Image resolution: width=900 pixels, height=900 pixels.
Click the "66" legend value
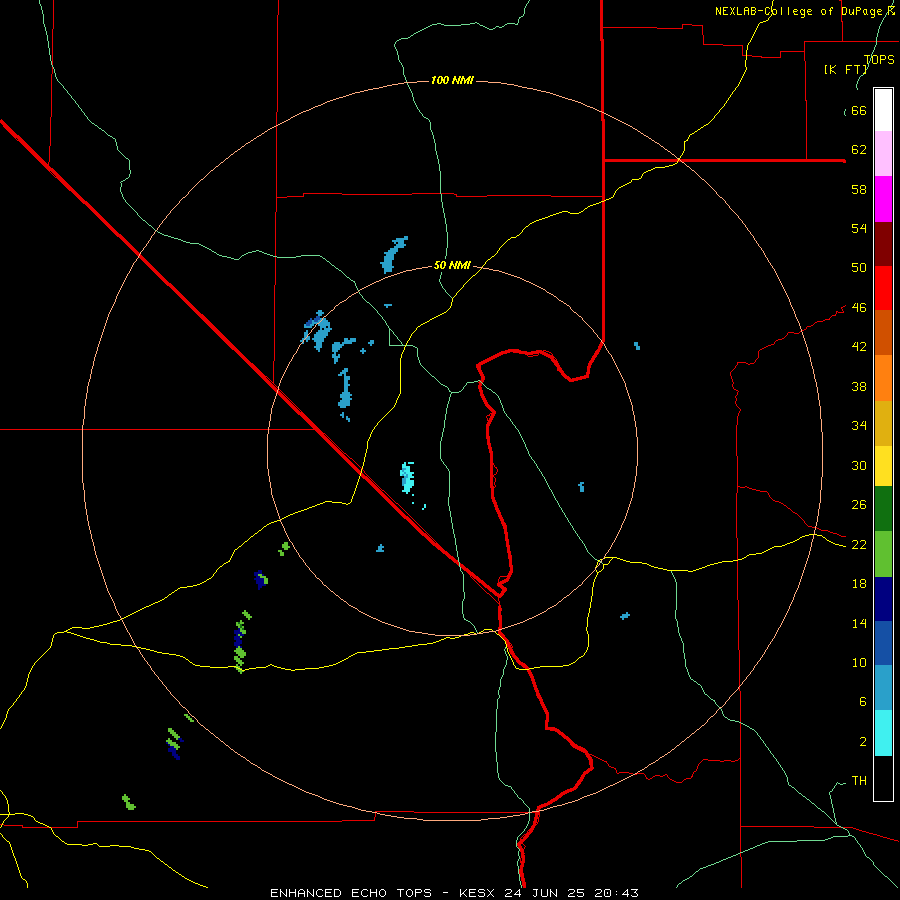click(859, 110)
